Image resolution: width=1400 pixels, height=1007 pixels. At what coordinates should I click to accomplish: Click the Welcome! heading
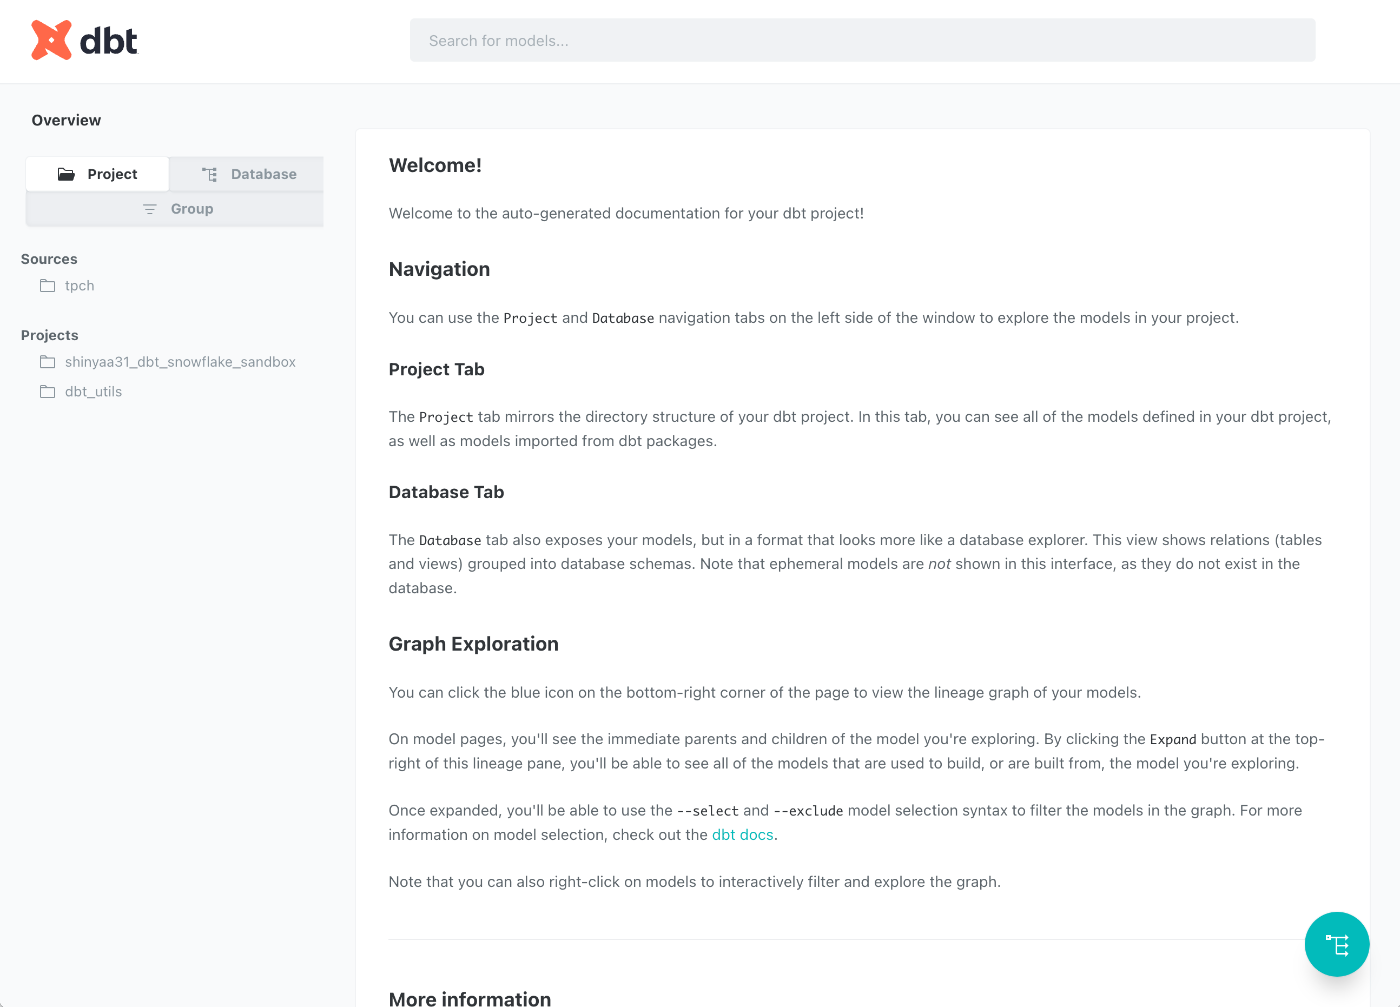point(435,166)
